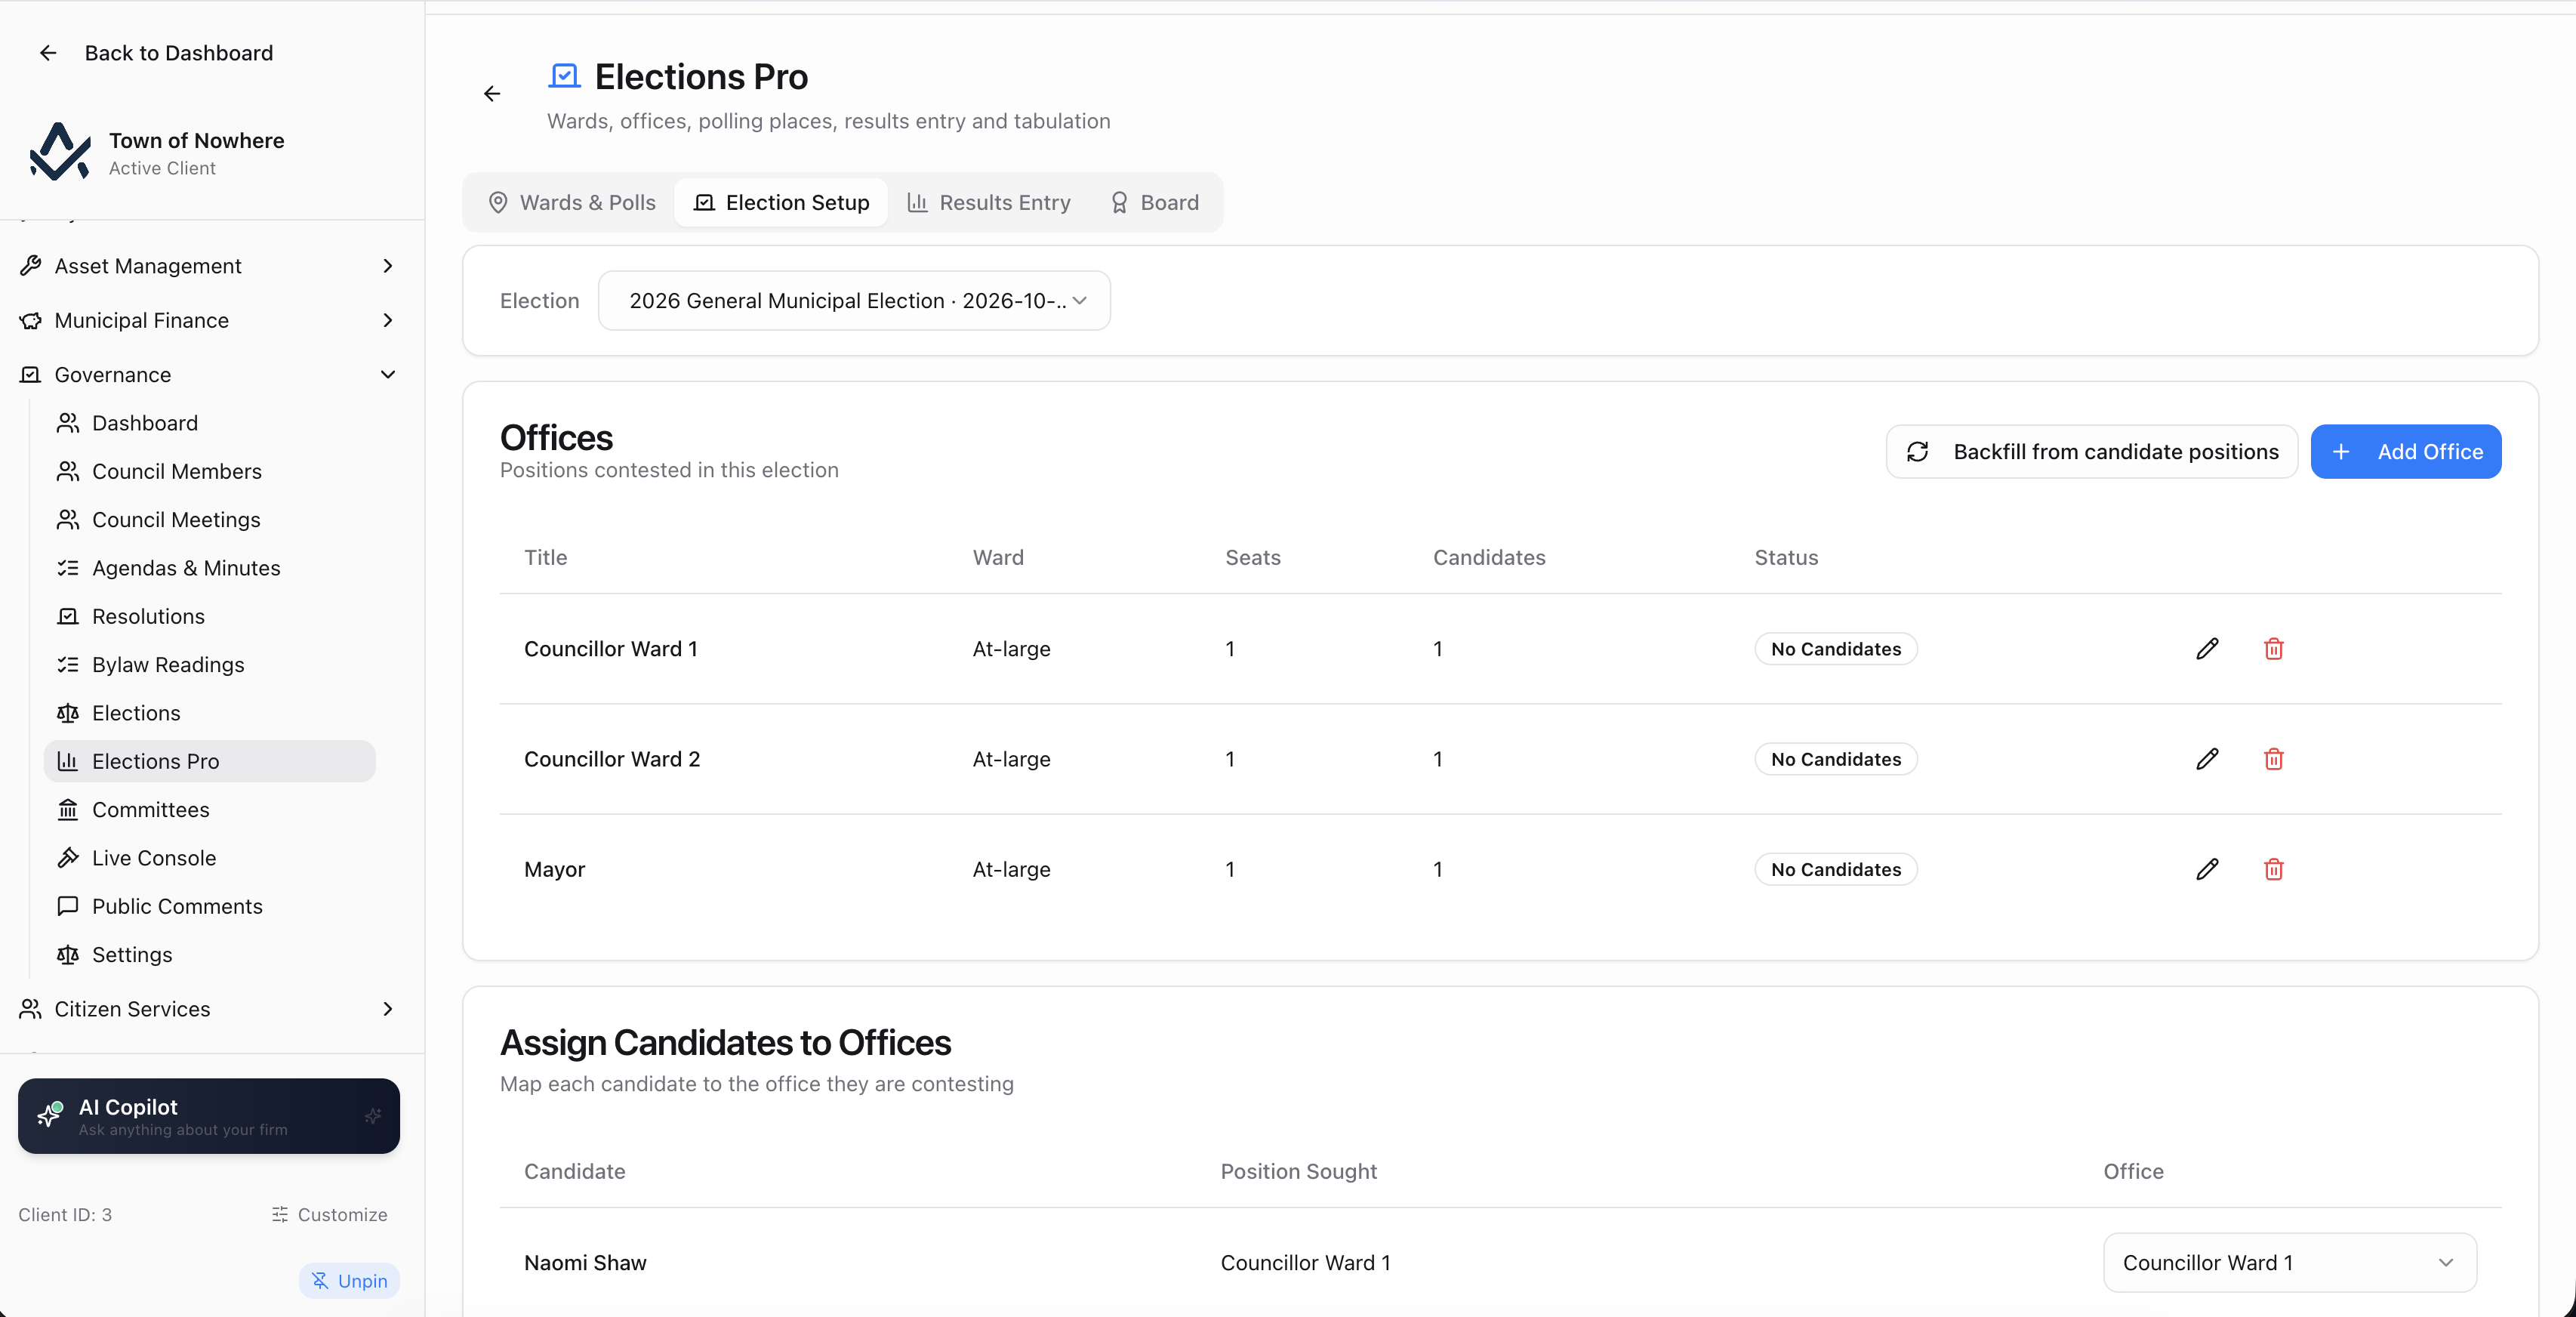
Task: Go to Agendas & Minutes
Action: 210,568
